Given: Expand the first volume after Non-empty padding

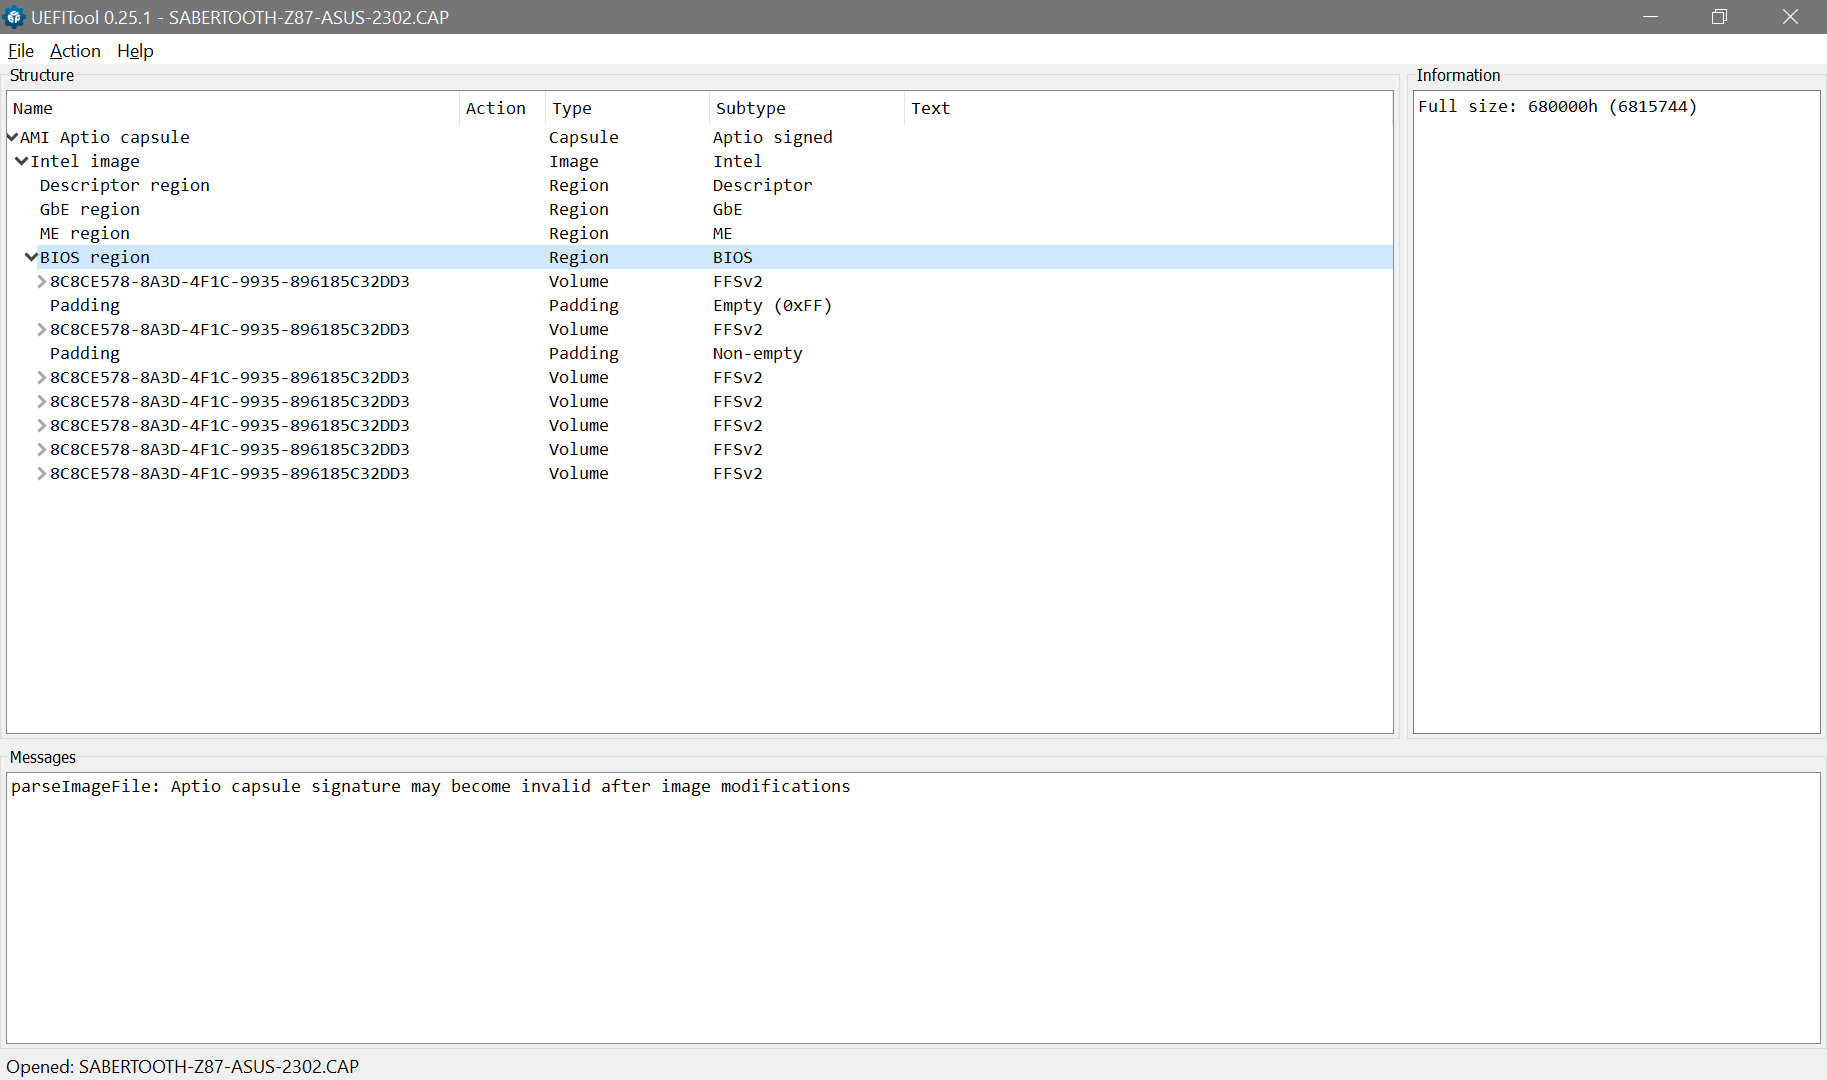Looking at the screenshot, I should 41,377.
